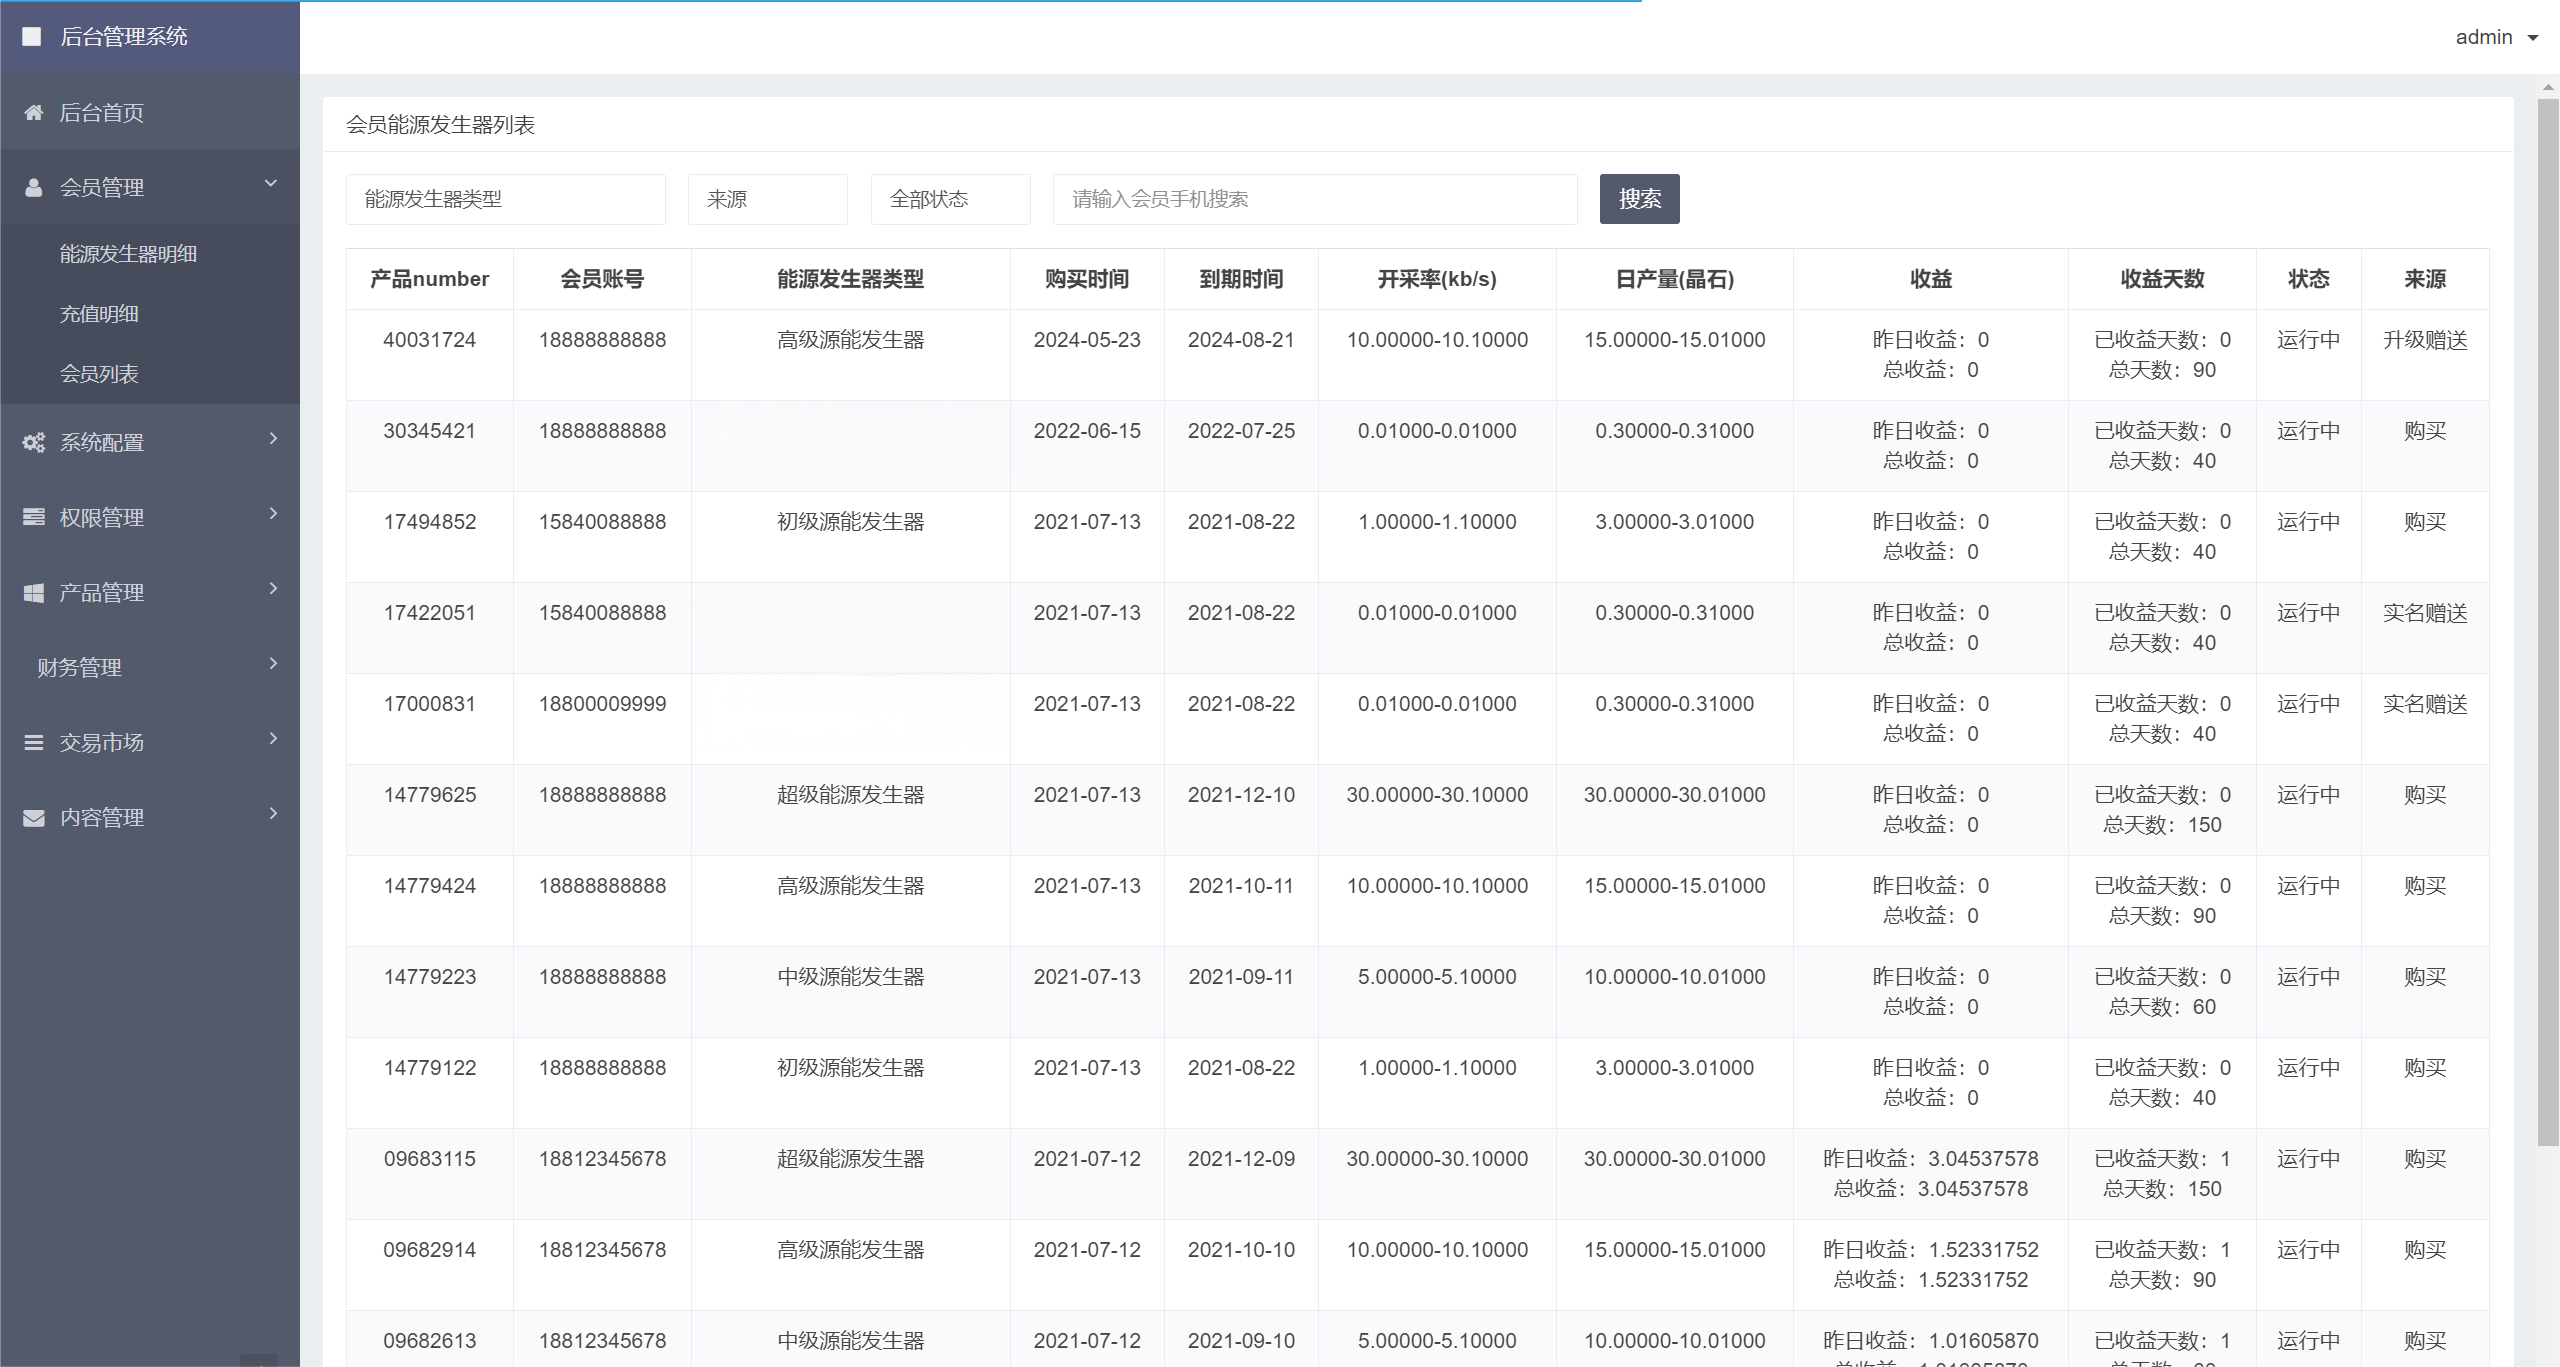The image size is (2560, 1367).
Task: Go to the 会员列表 submenu item
Action: 99,374
